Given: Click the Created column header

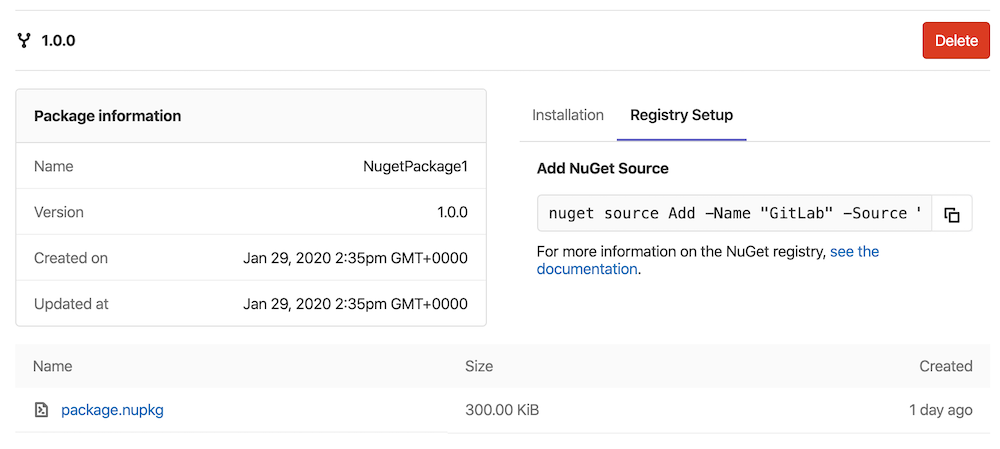Looking at the screenshot, I should click(x=946, y=366).
